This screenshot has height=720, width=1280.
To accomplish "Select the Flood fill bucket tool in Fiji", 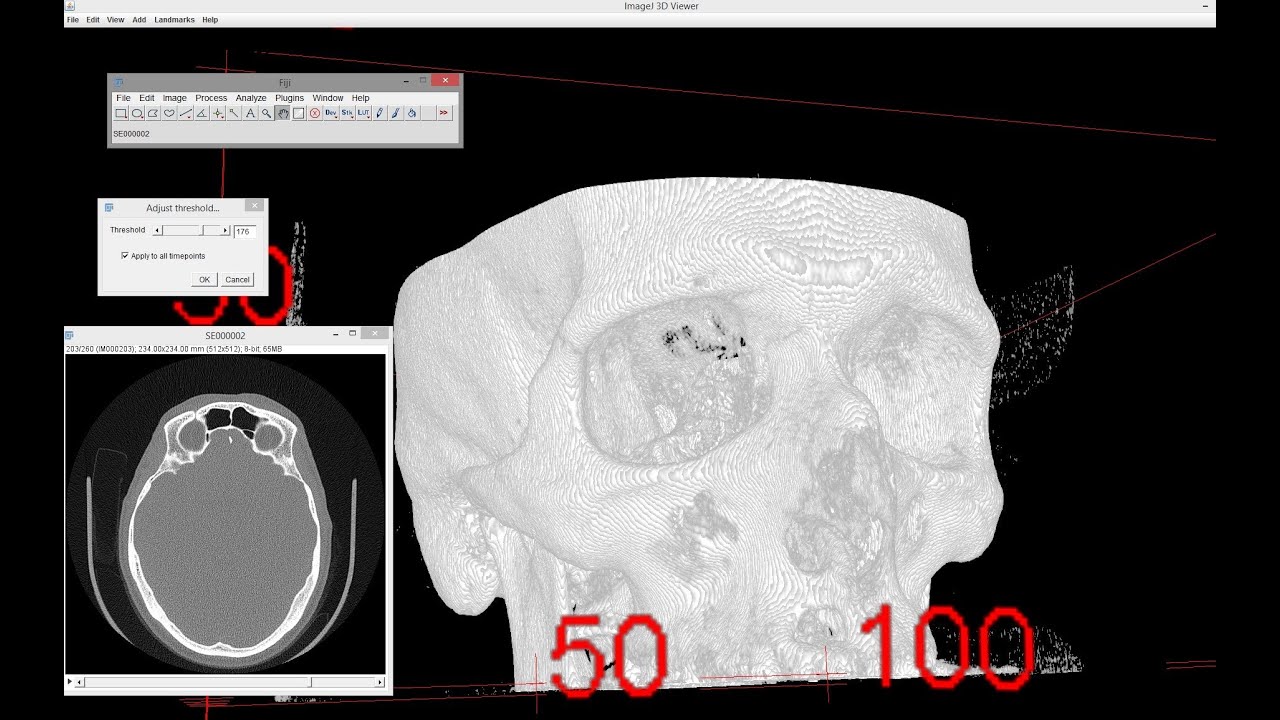I will (412, 113).
